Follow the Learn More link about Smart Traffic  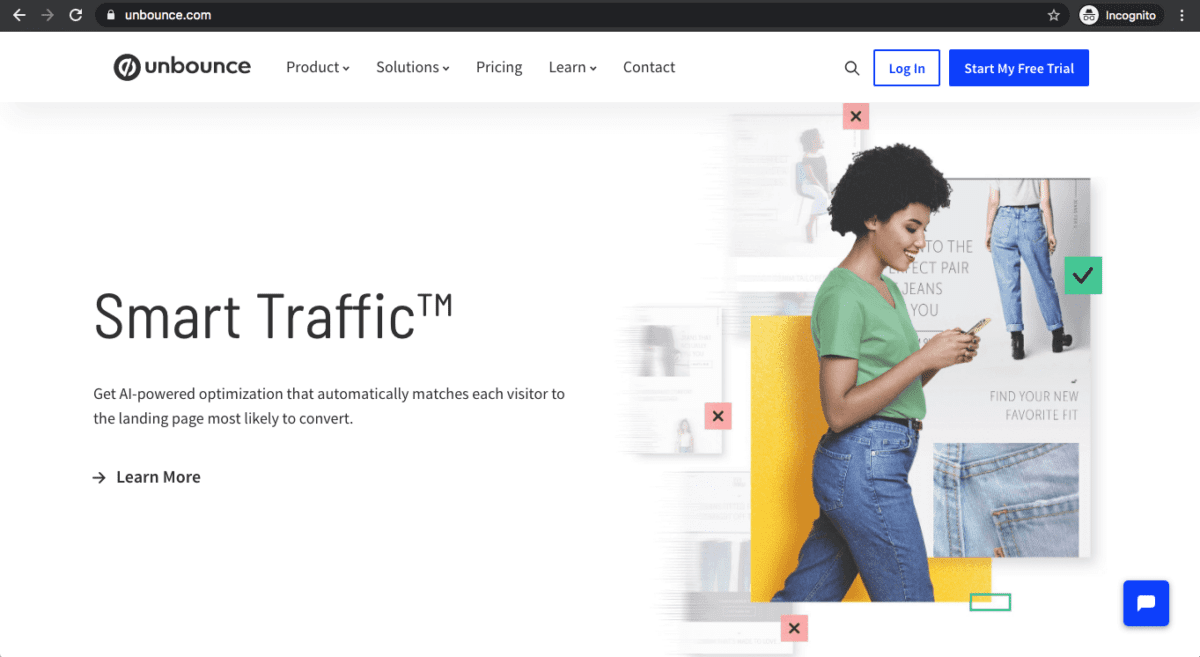click(x=158, y=477)
